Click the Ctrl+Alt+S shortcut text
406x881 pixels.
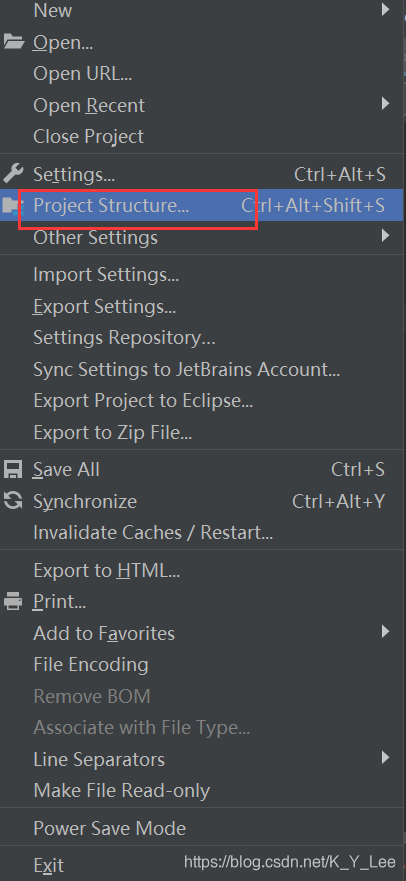(340, 174)
